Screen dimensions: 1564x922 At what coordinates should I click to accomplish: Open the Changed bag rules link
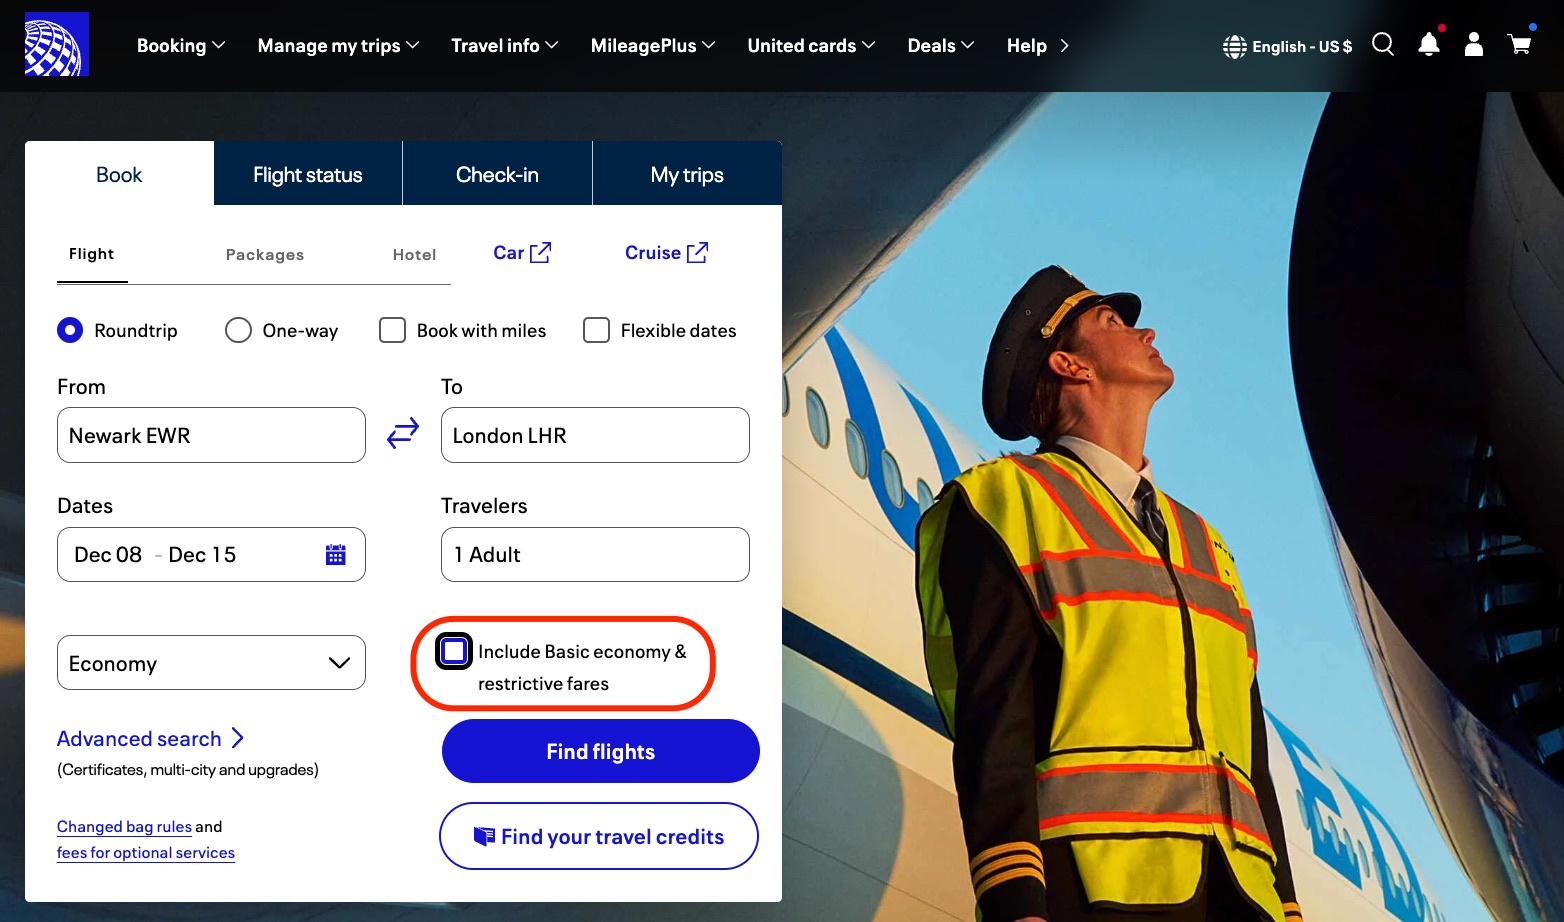tap(124, 827)
